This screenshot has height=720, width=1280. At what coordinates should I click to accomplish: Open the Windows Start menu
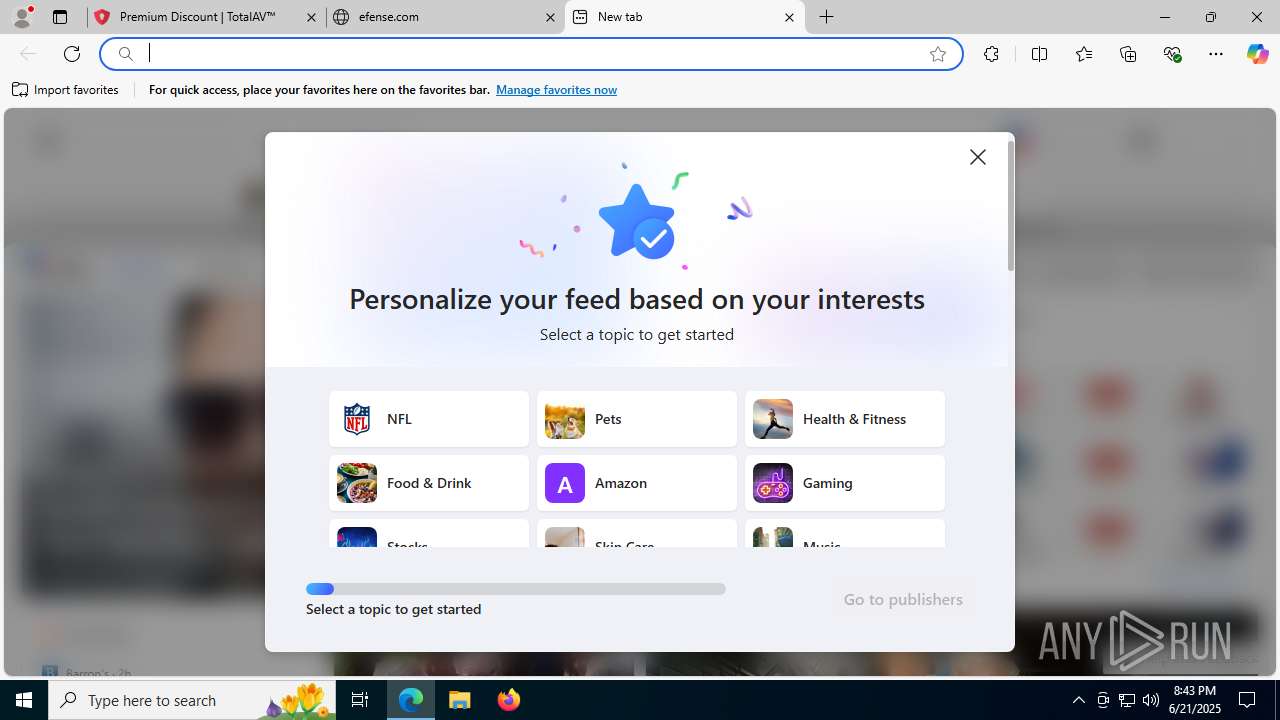pyautogui.click(x=24, y=700)
